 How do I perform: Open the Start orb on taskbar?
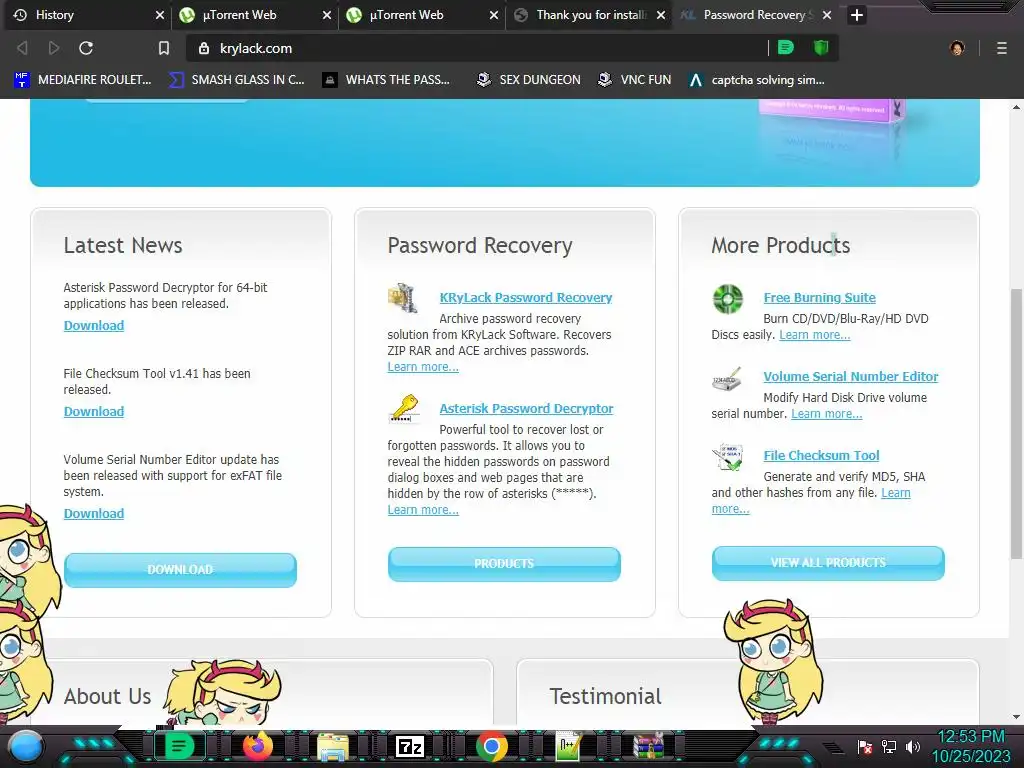point(27,746)
